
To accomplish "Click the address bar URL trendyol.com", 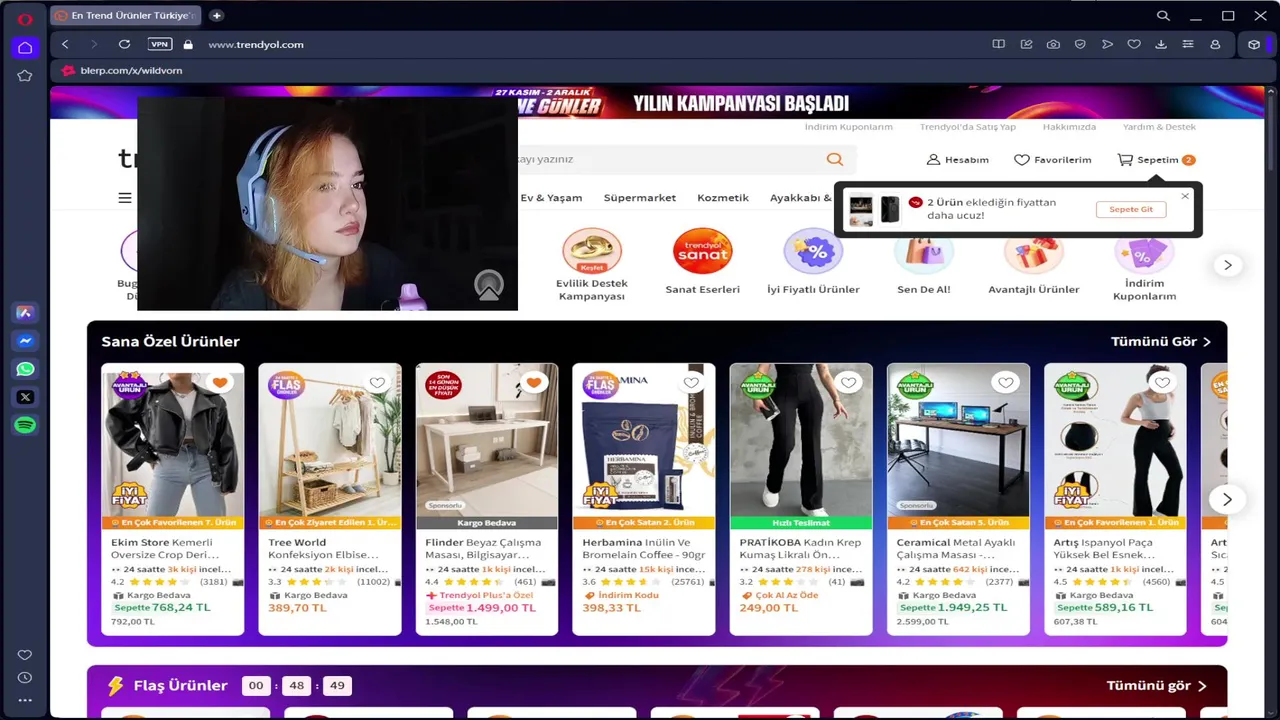I will (256, 44).
